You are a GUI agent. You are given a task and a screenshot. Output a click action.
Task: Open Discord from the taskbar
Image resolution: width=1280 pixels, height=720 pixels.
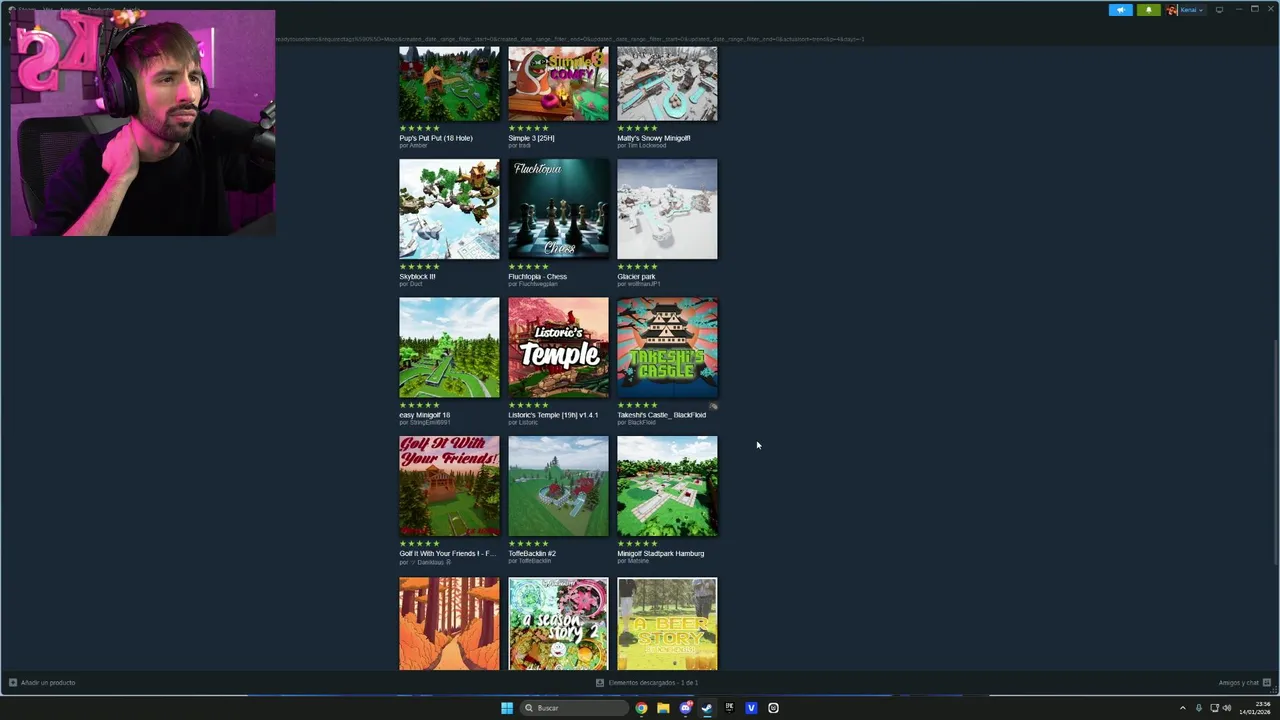pos(685,708)
